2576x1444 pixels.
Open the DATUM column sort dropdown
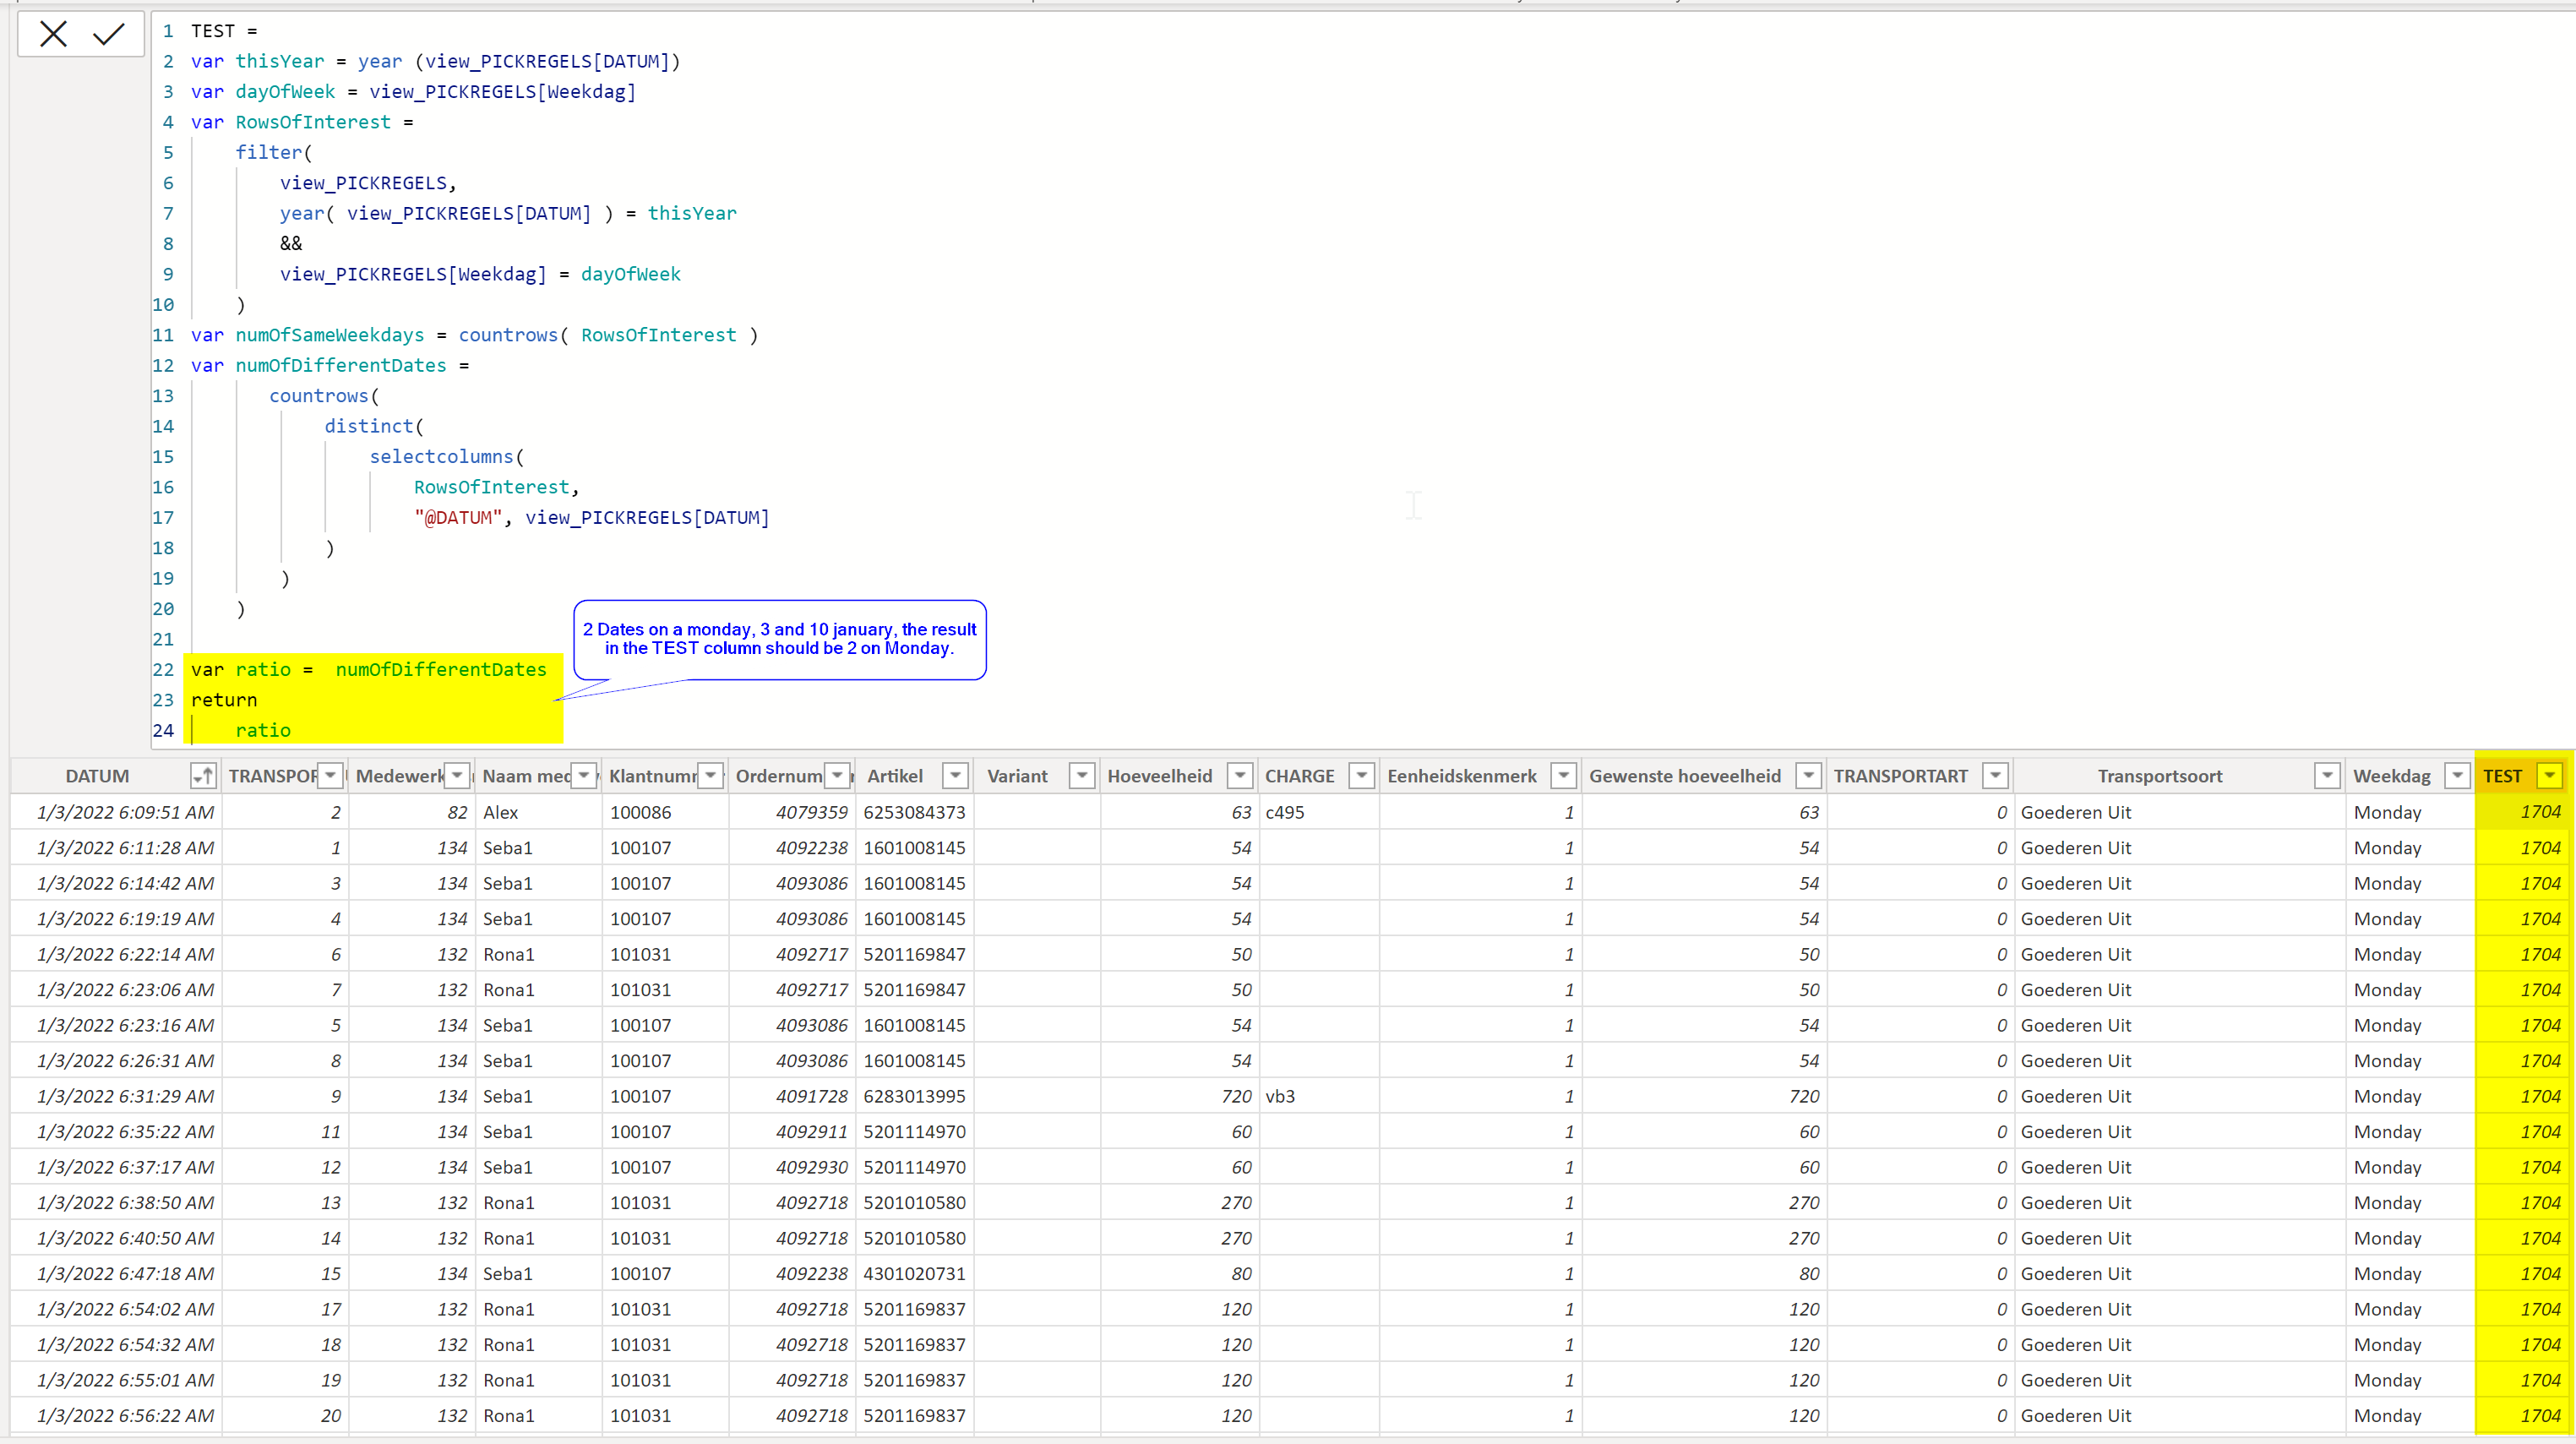click(x=203, y=776)
